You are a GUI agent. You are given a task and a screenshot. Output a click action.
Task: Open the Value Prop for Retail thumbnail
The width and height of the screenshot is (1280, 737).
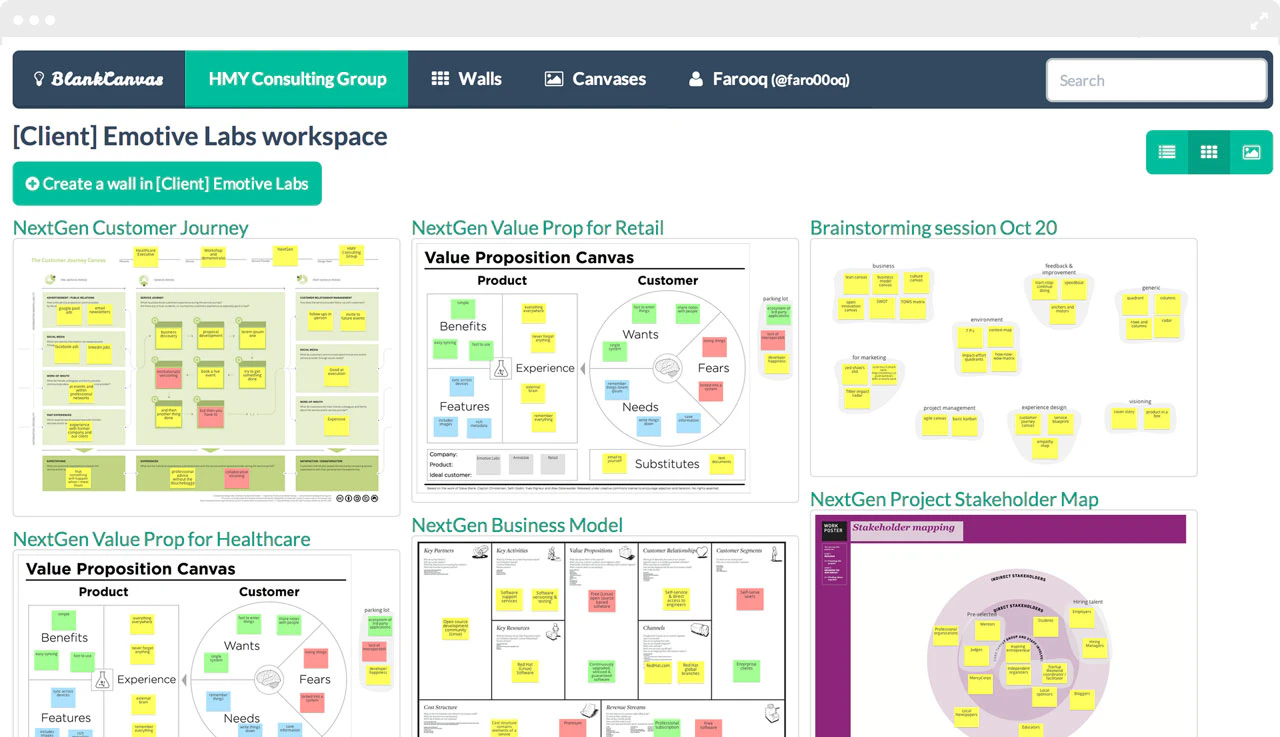[605, 370]
